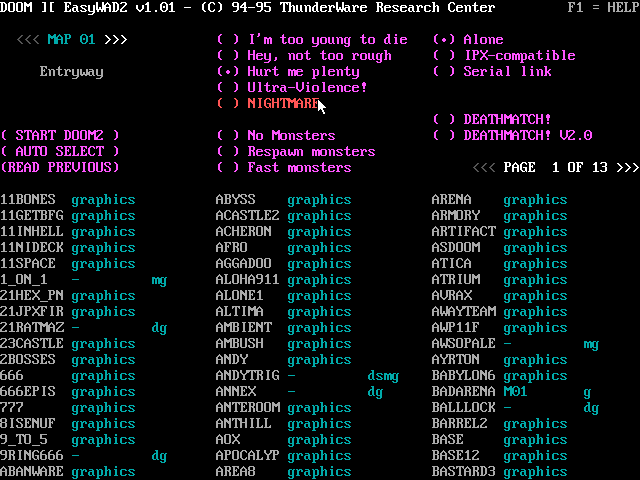Select BABYLON6 wad file

464,375
